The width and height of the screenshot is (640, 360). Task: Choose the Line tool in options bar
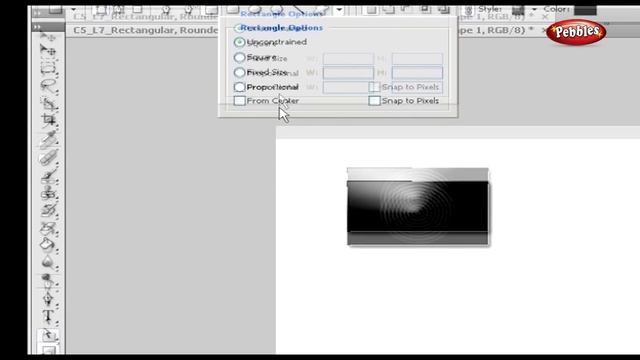(299, 9)
